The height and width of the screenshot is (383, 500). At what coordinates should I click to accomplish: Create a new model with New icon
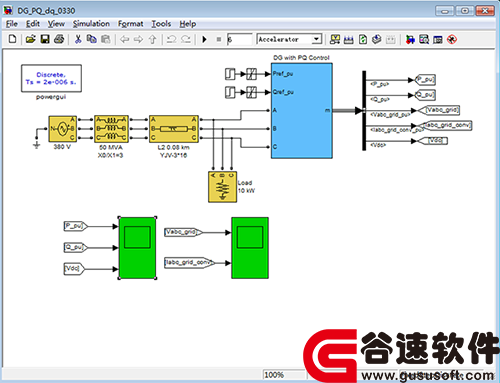tap(12, 39)
